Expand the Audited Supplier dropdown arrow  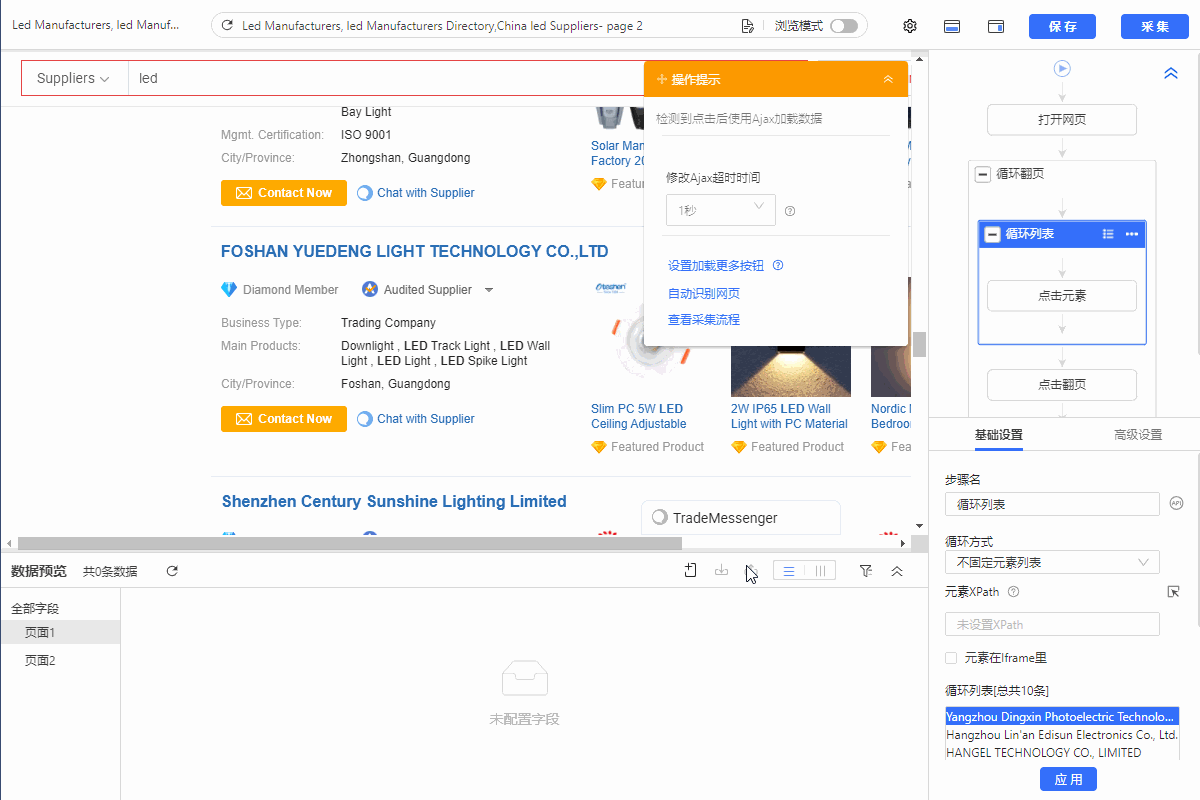coord(489,290)
